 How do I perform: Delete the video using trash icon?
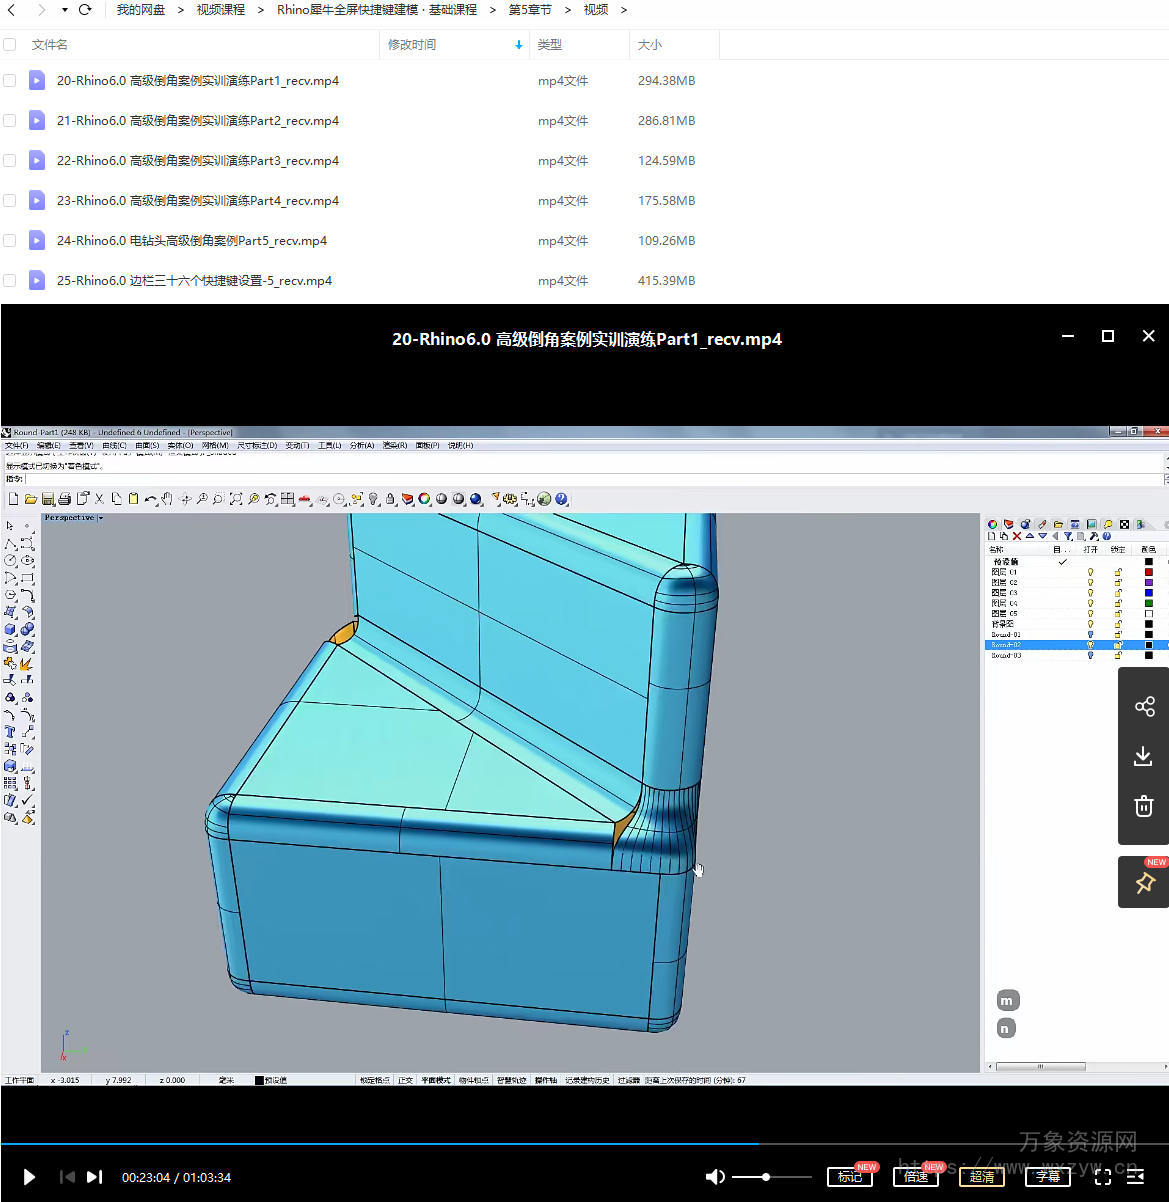[1144, 806]
